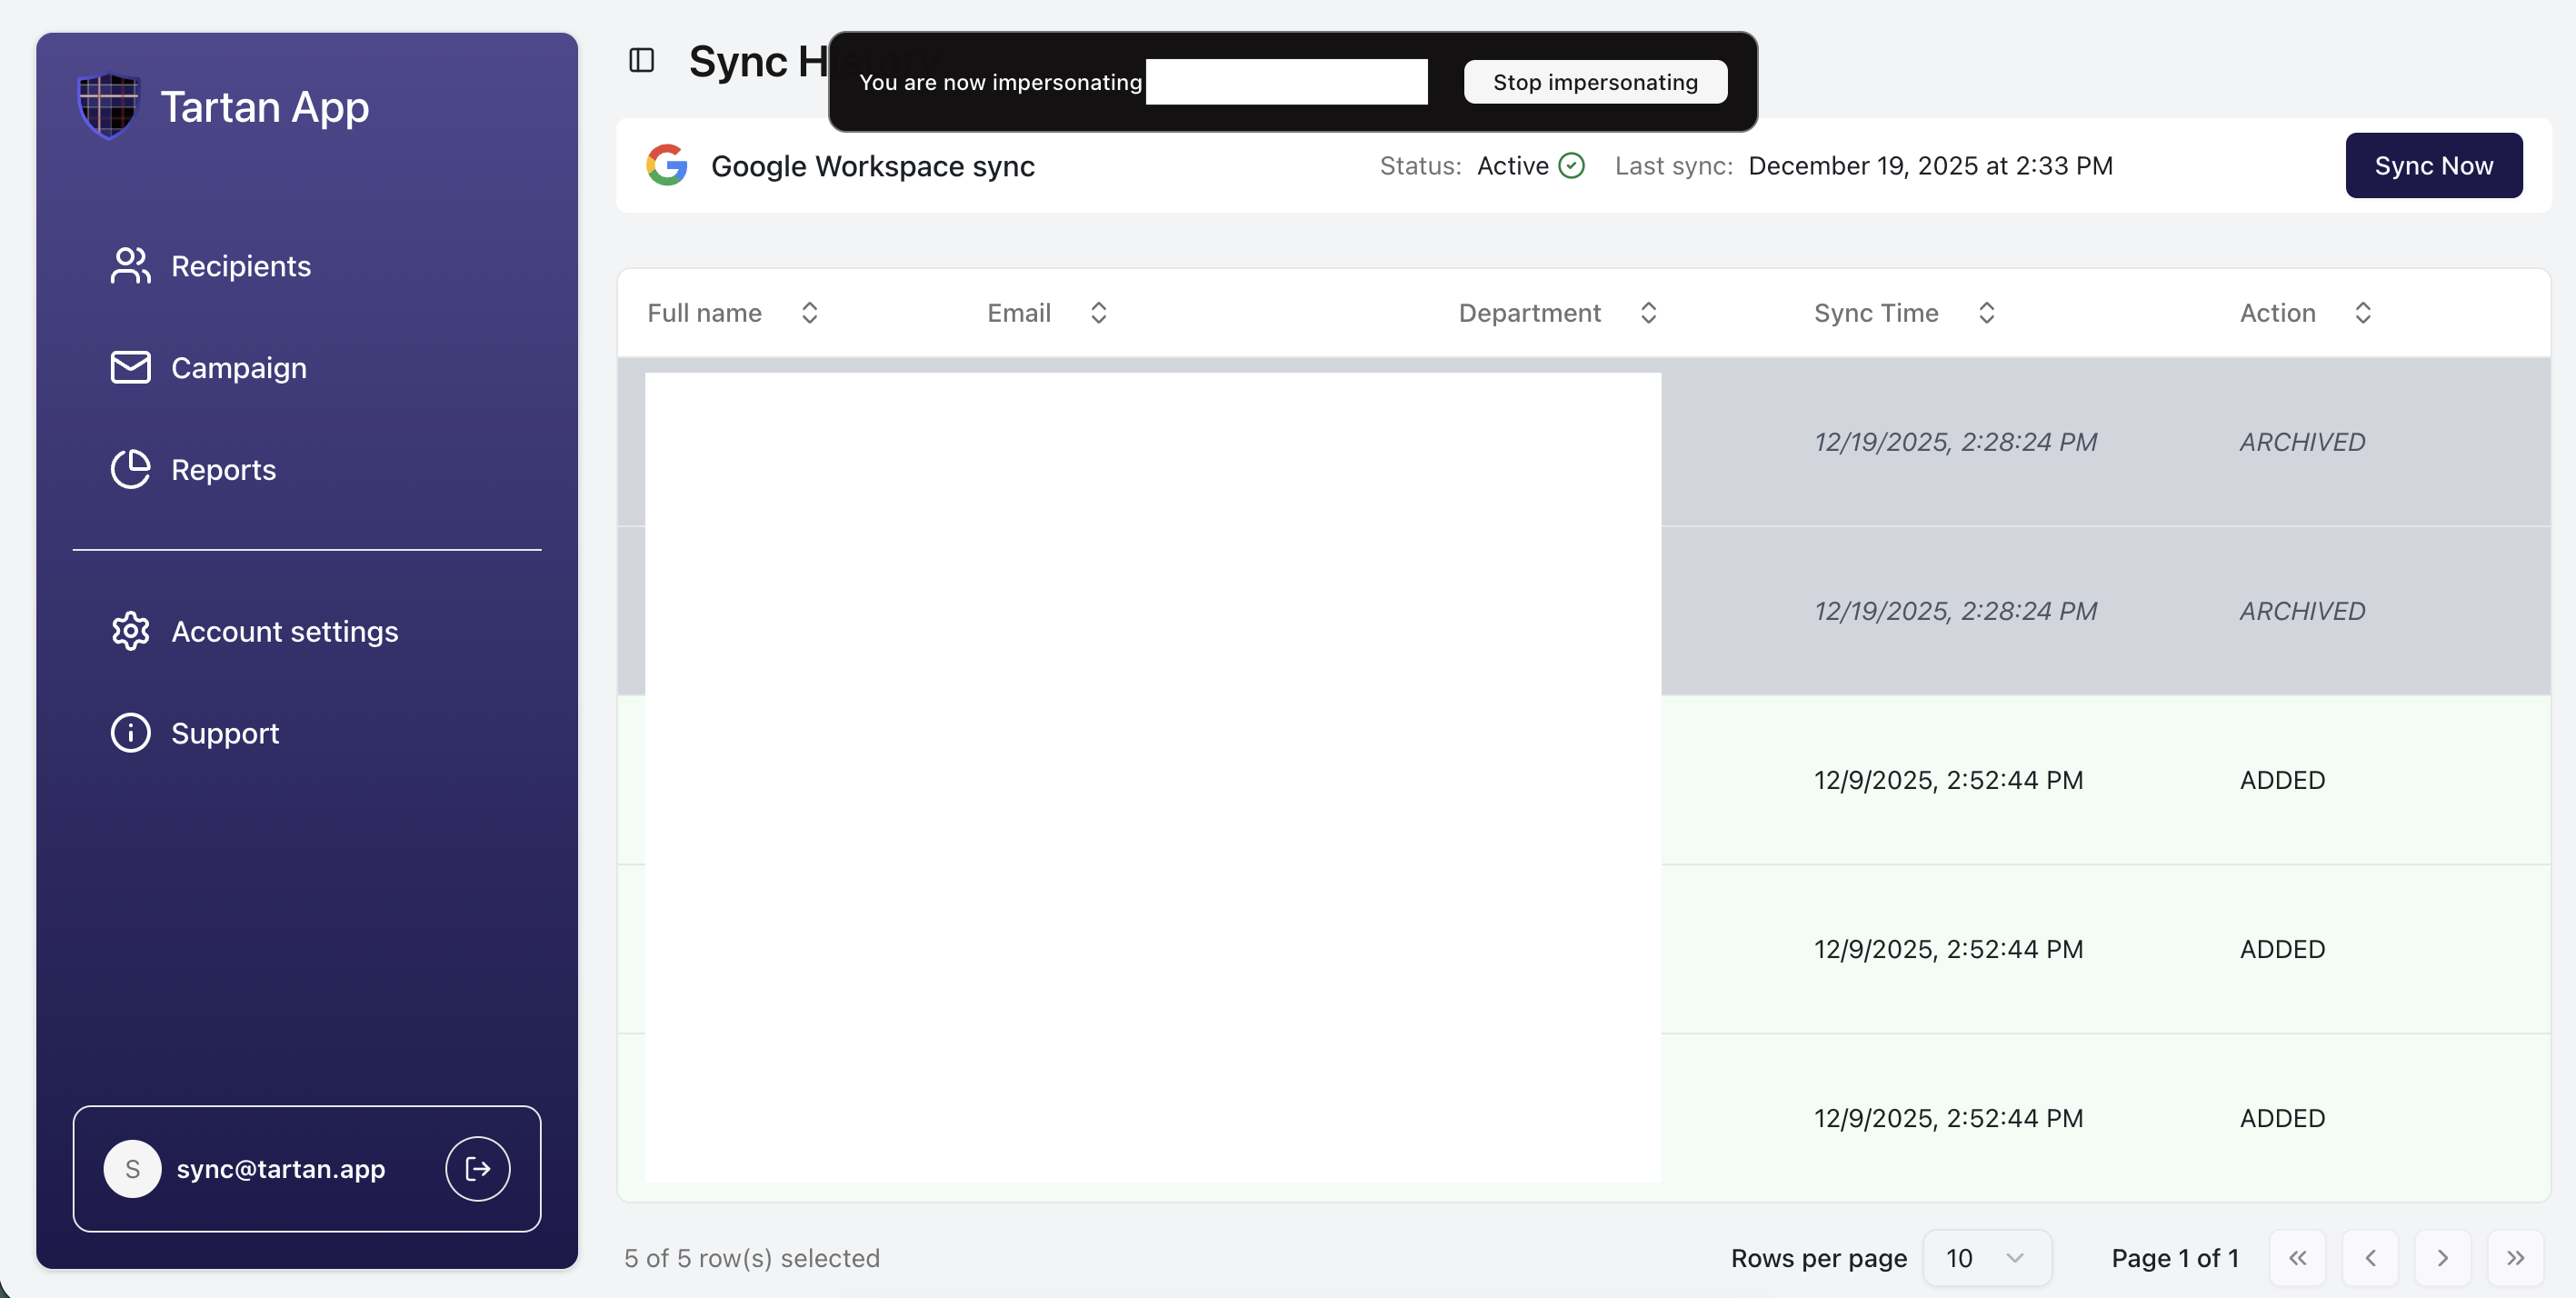The image size is (2576, 1298).
Task: Click the Google logo icon
Action: [667, 165]
